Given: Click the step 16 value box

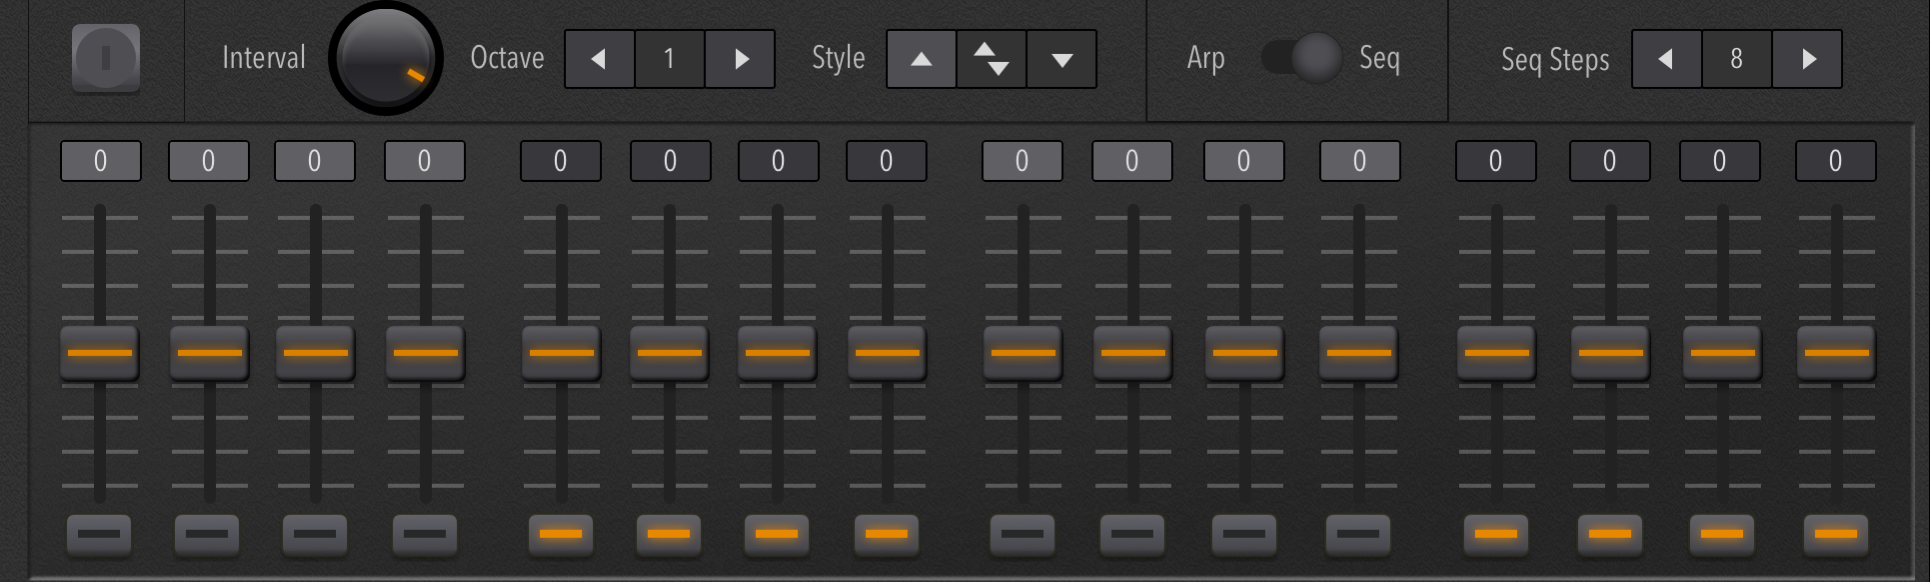Looking at the screenshot, I should 1836,161.
